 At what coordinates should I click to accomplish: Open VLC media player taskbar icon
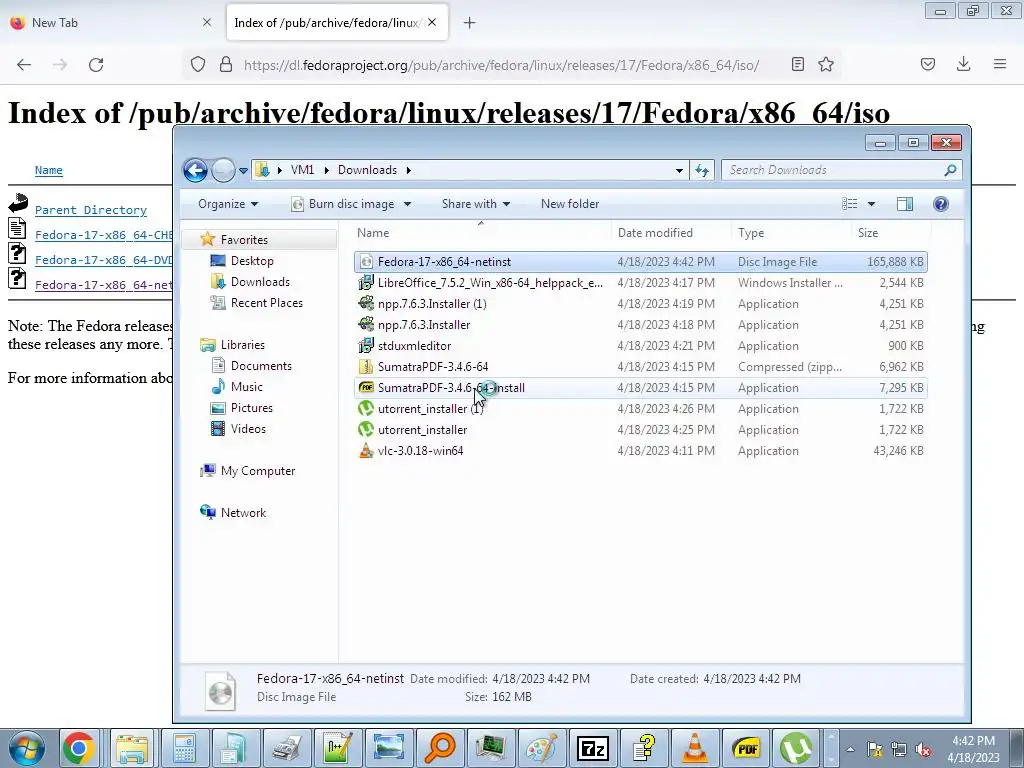click(x=694, y=748)
